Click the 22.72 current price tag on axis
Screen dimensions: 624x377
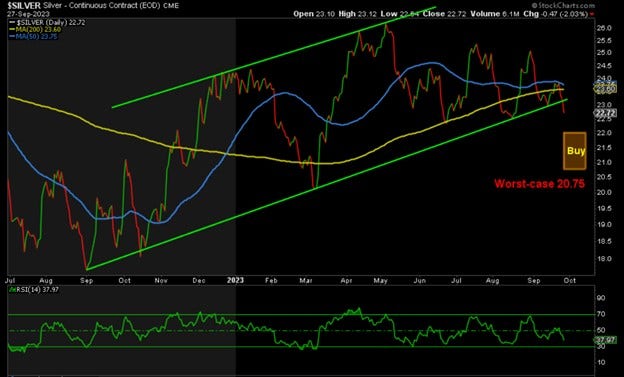tap(605, 113)
